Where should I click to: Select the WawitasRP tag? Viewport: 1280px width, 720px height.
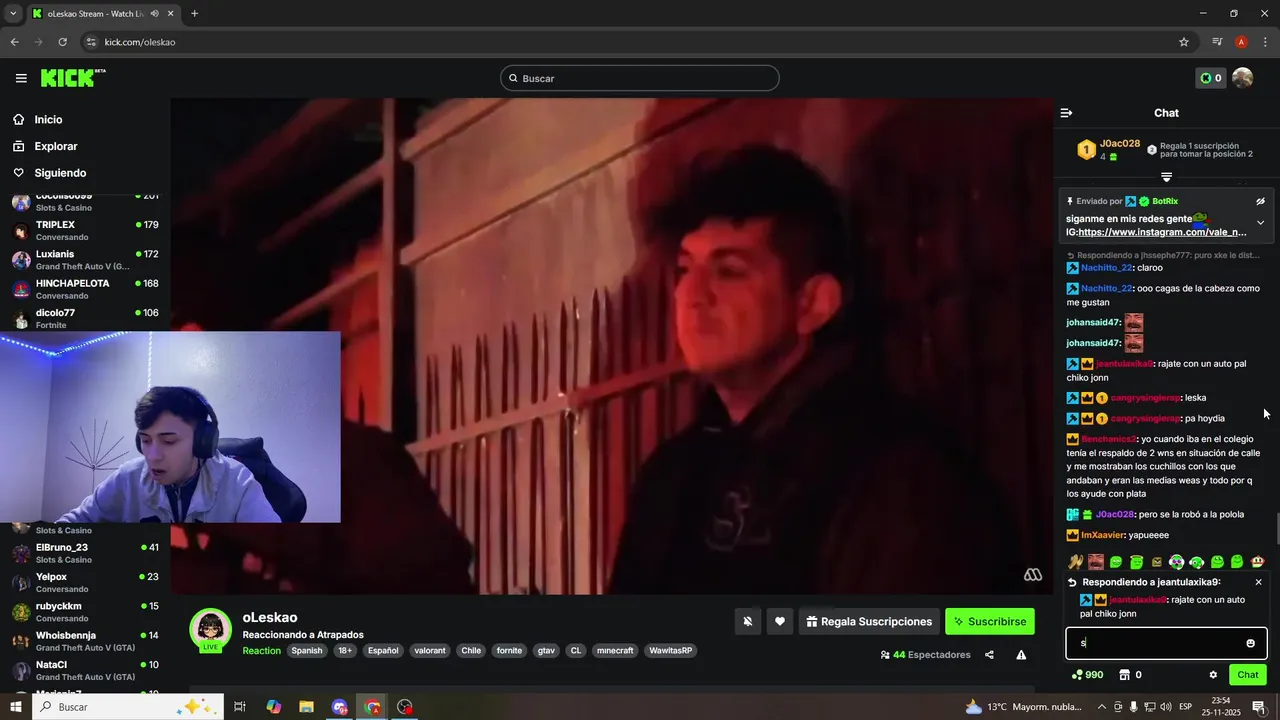670,651
